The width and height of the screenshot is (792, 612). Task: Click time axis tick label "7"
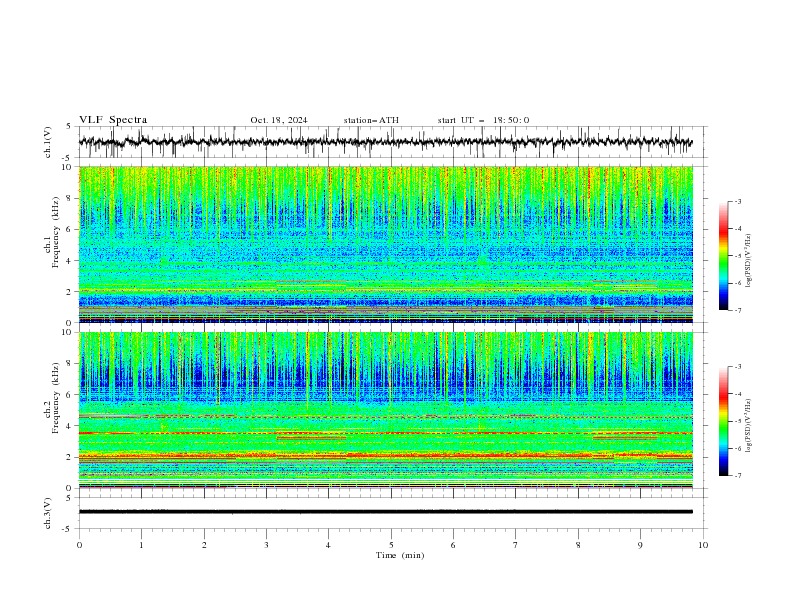pos(515,545)
